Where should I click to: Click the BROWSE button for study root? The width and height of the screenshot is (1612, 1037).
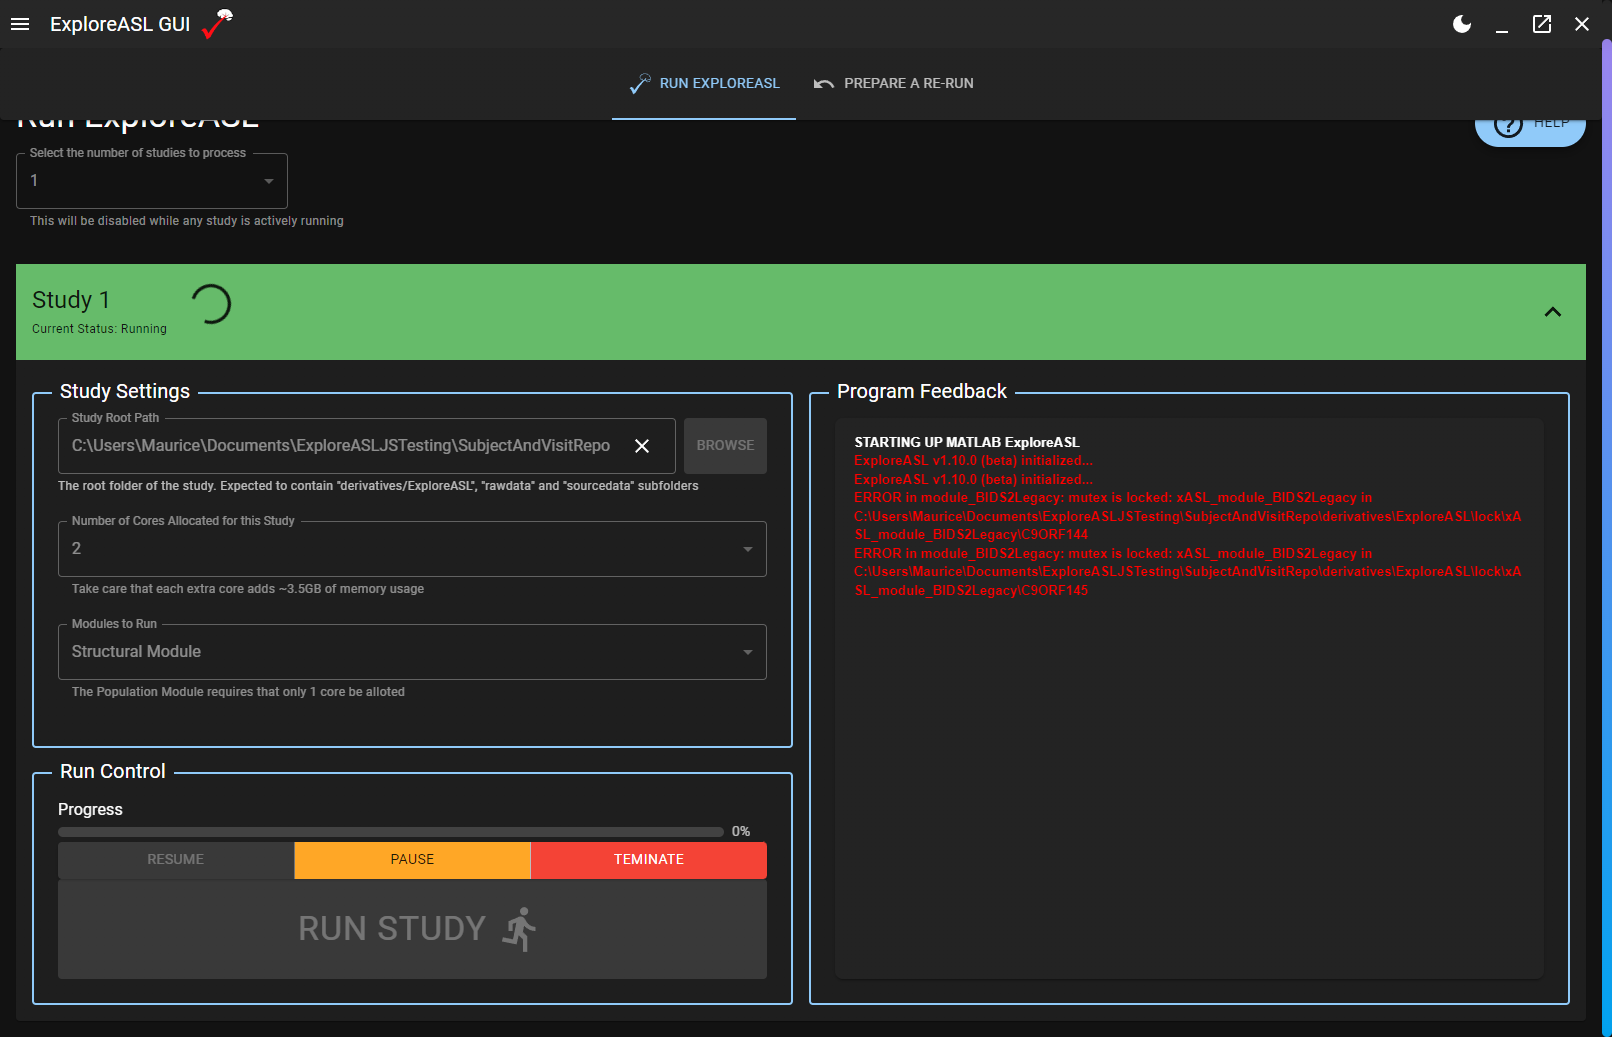(x=725, y=445)
